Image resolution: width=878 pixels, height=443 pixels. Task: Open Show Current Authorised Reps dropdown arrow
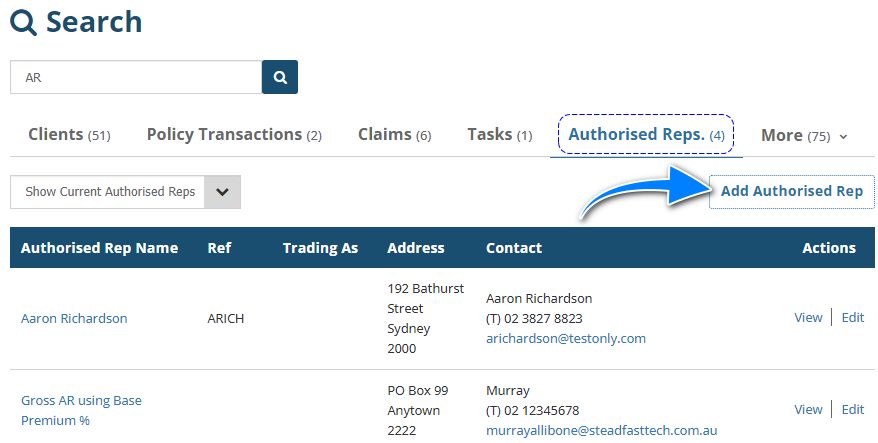[x=223, y=192]
